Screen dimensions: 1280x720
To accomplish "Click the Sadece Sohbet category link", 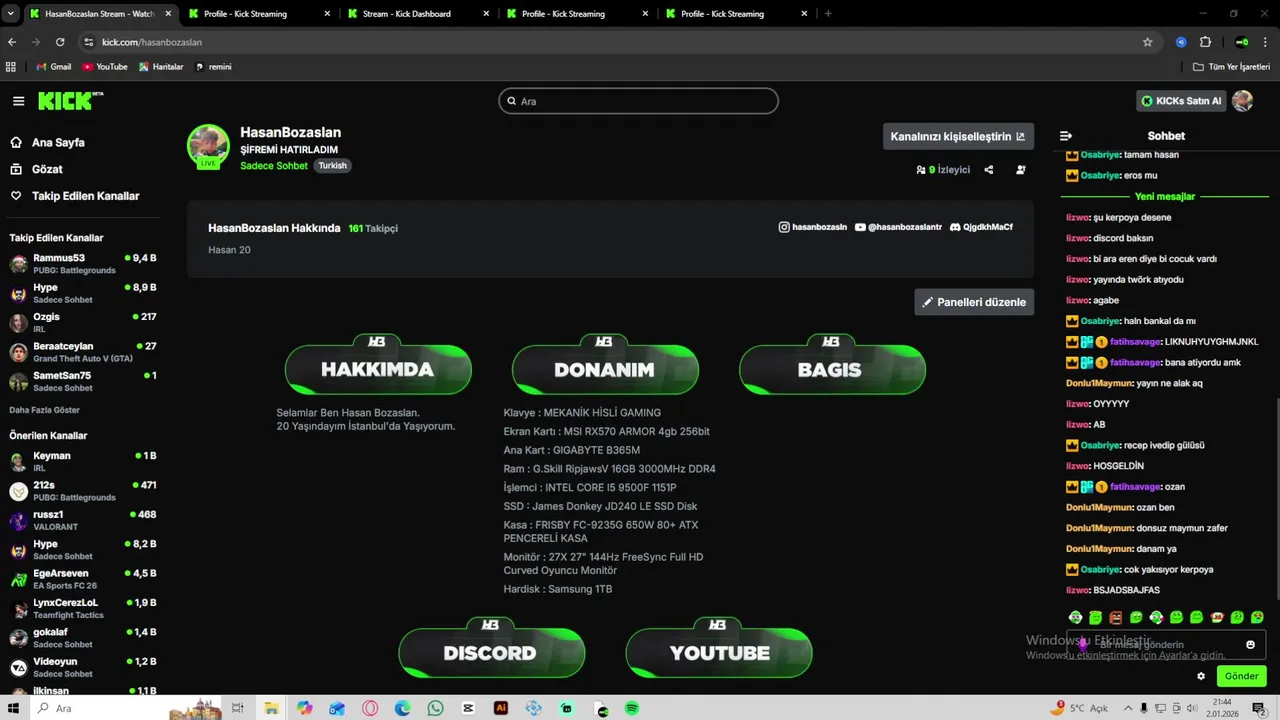I will click(x=274, y=166).
